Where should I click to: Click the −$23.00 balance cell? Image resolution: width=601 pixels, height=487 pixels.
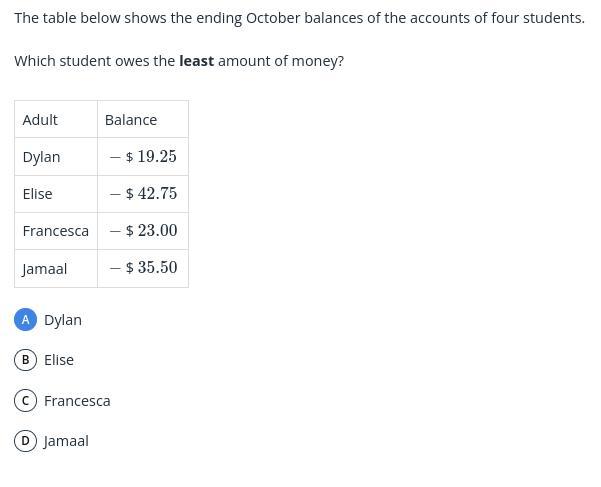[144, 231]
